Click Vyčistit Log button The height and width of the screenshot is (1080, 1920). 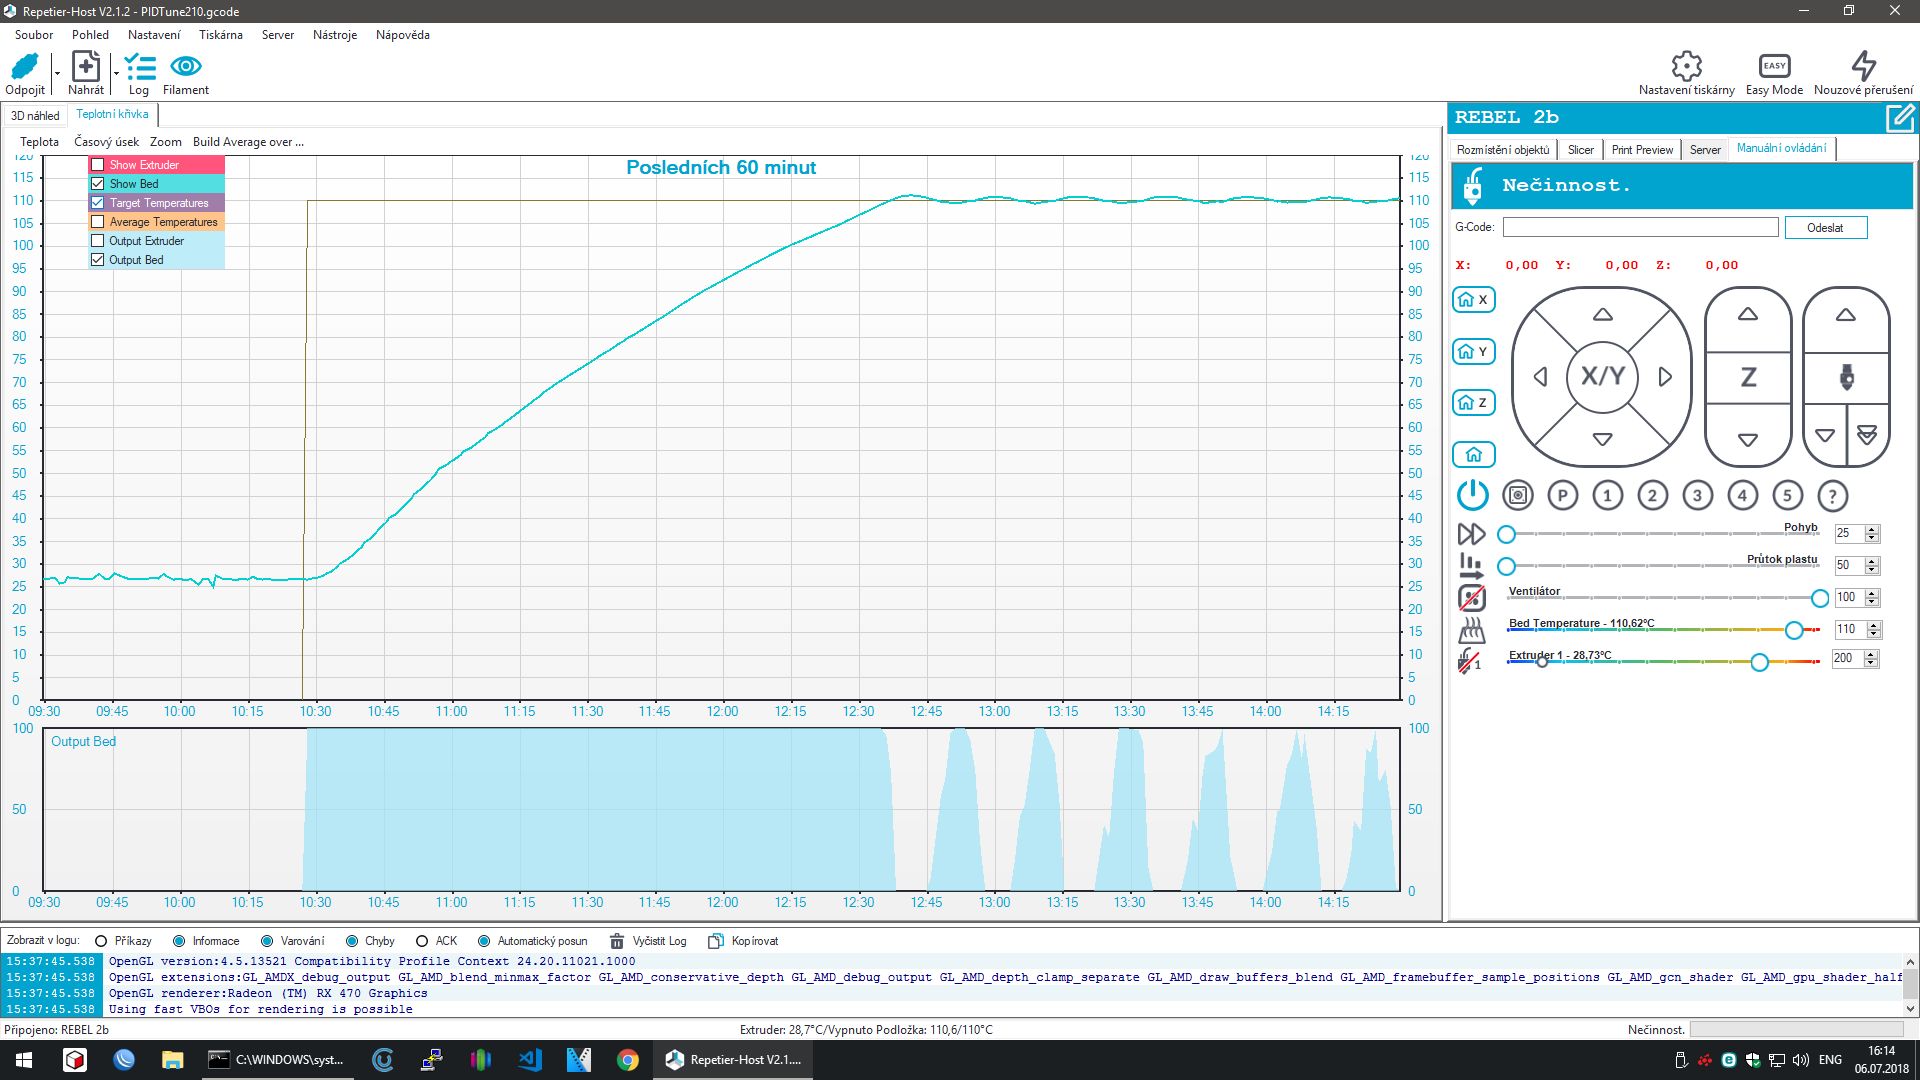pos(649,941)
